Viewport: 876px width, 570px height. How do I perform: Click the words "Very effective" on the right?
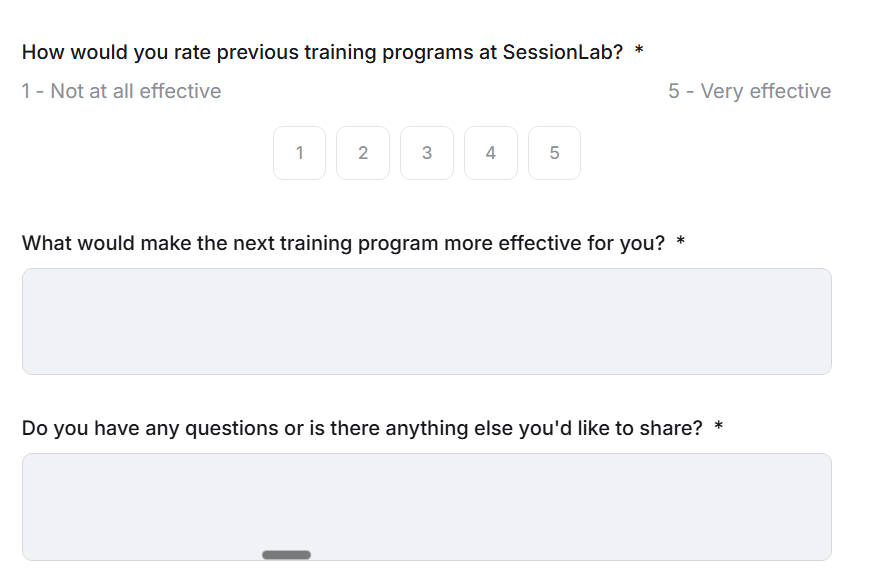tap(765, 91)
